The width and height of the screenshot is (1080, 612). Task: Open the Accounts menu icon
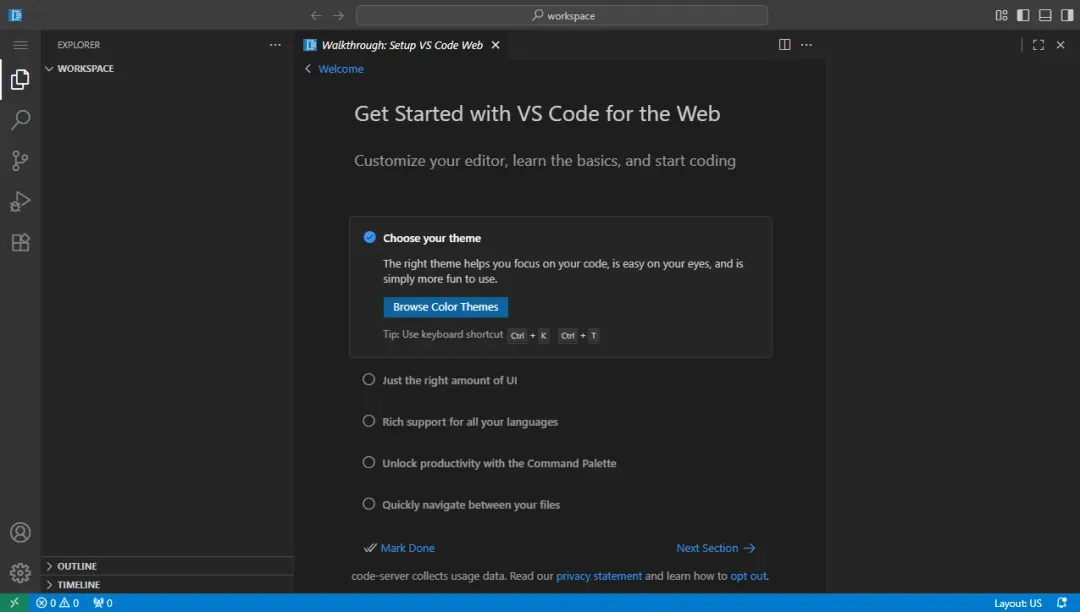[x=20, y=533]
